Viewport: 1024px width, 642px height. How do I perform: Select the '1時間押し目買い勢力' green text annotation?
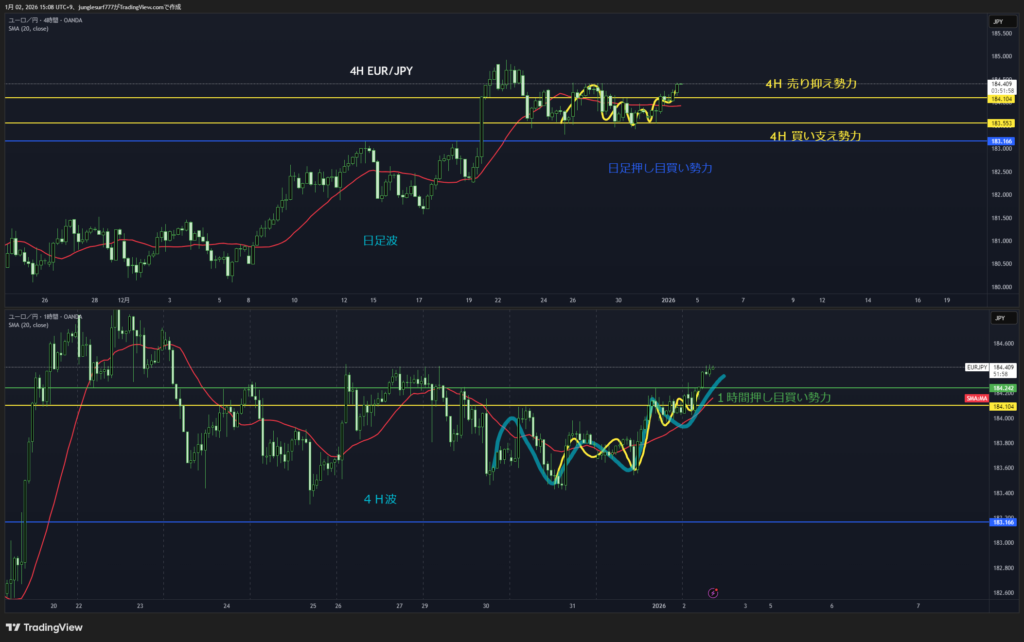pyautogui.click(x=774, y=397)
